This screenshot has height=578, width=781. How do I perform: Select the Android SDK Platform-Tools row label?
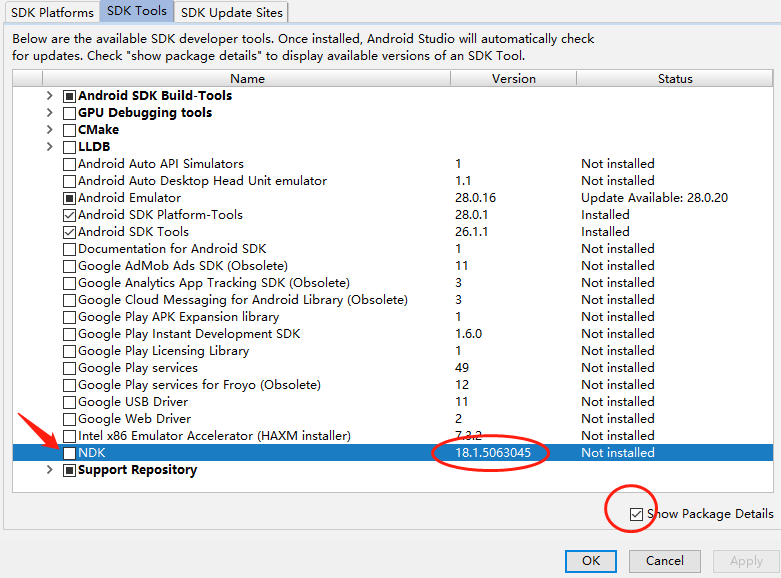click(x=160, y=215)
